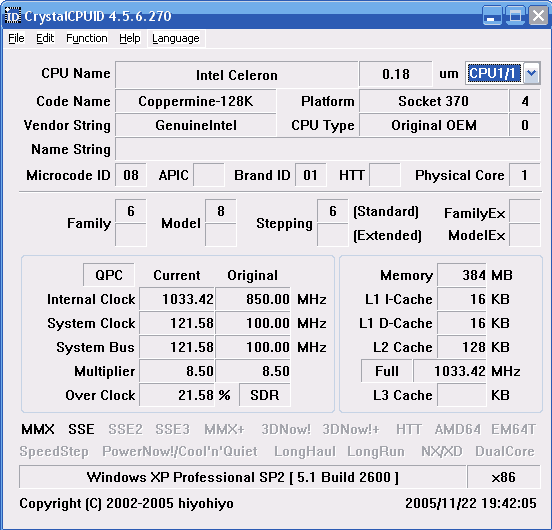
Task: Minimize the CrystalCPUID window
Action: (492, 16)
